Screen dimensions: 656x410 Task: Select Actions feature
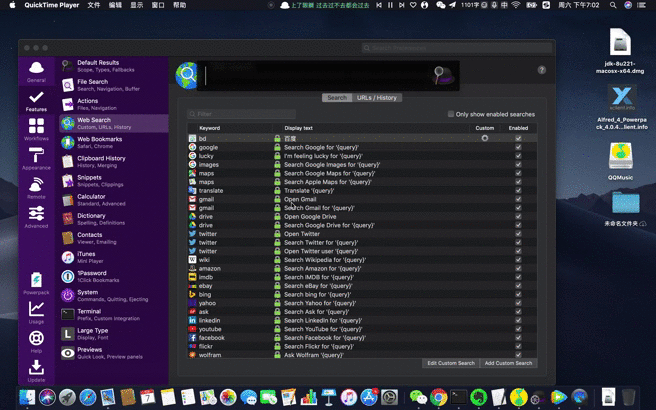coord(114,104)
